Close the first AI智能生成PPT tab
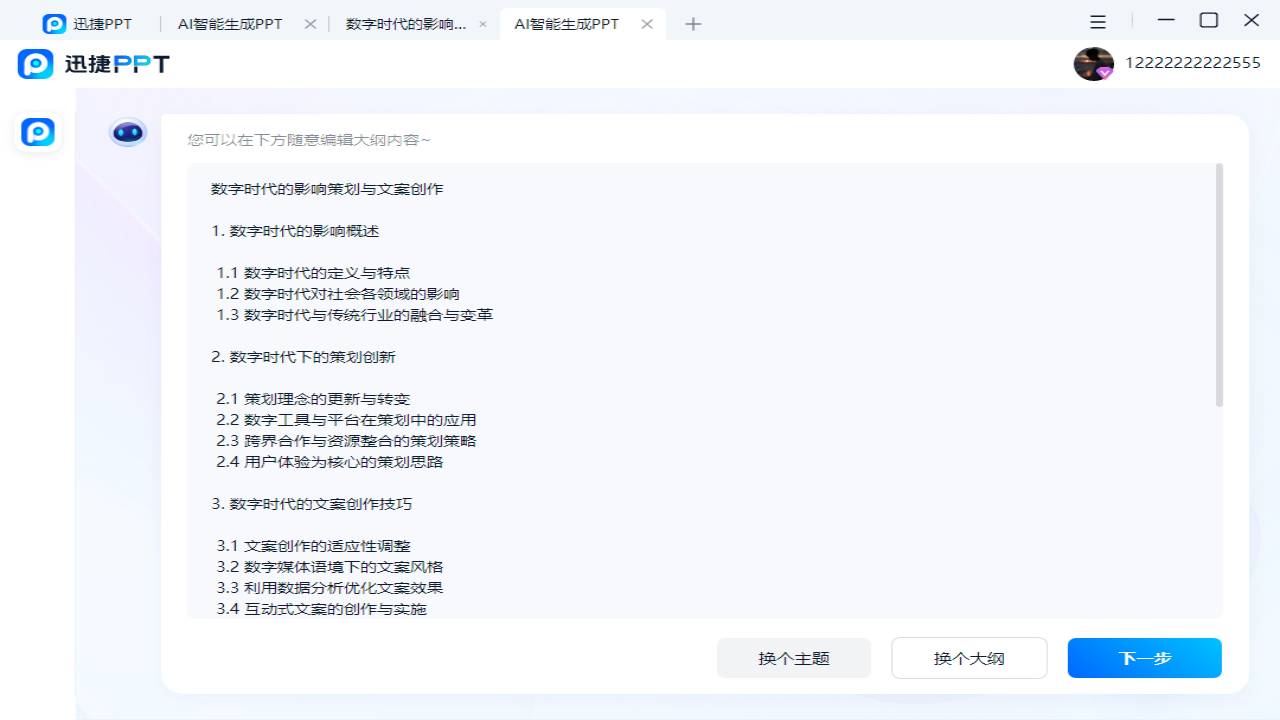The image size is (1280, 720). click(x=308, y=22)
